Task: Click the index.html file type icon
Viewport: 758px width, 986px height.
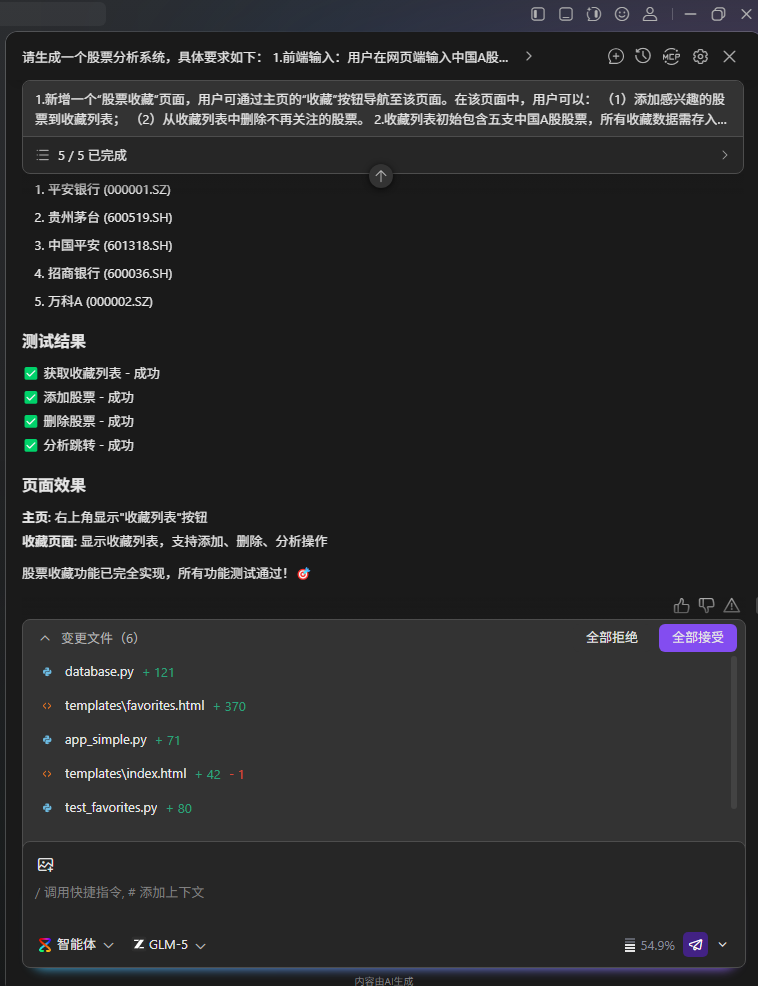Action: click(x=47, y=773)
